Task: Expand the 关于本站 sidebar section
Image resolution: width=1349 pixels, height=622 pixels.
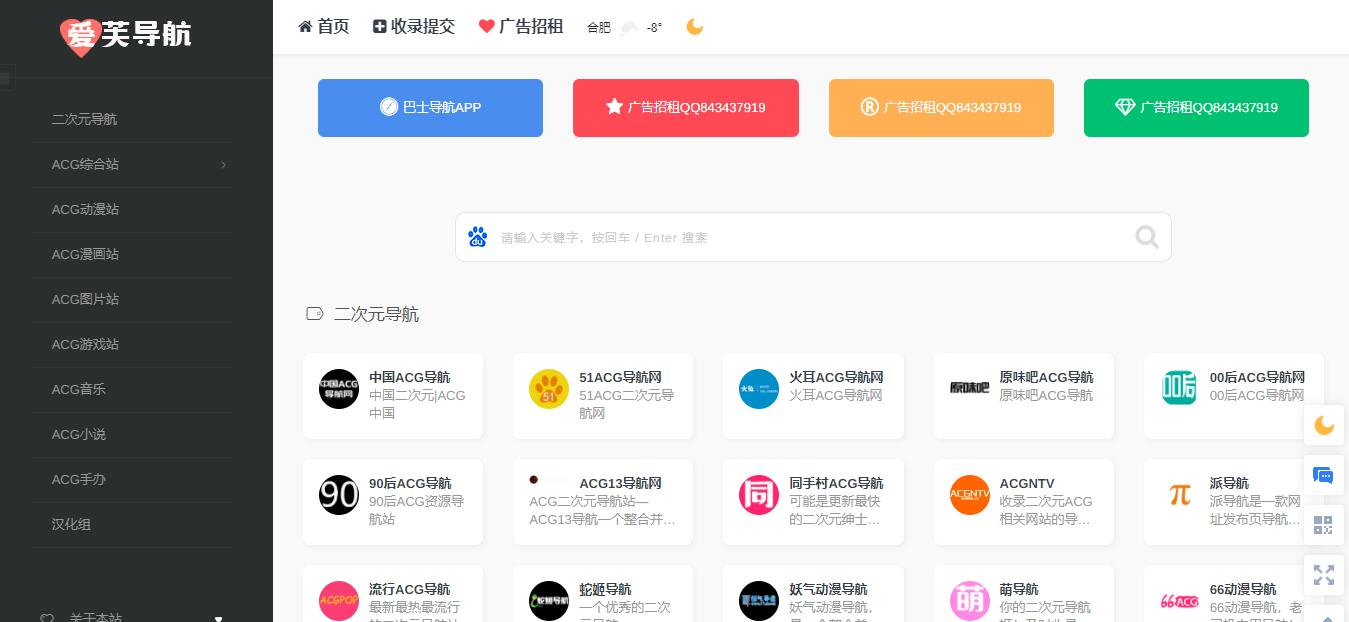Action: [219, 618]
